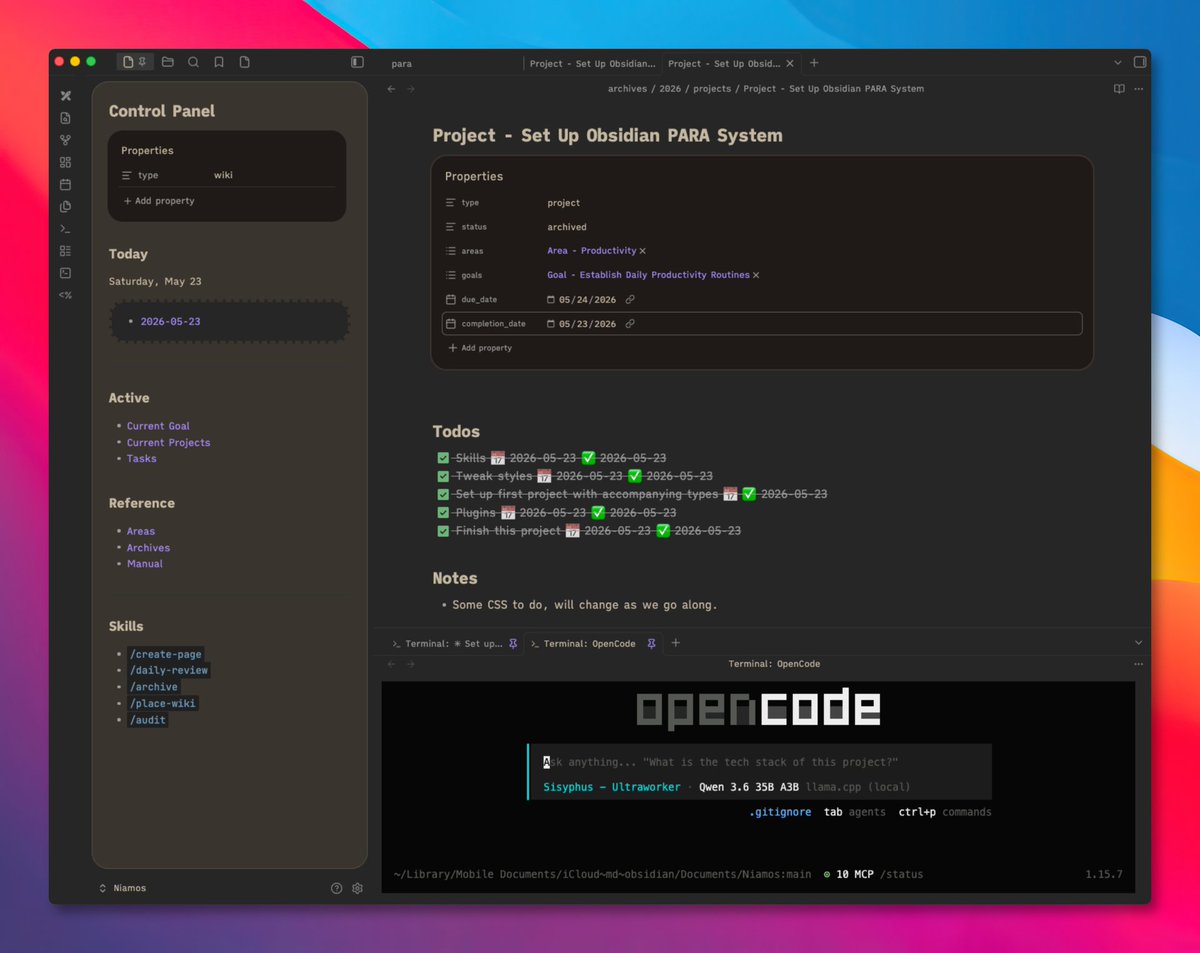1200x953 pixels.
Task: Open the terminal box icon in ribbon
Action: tap(65, 273)
